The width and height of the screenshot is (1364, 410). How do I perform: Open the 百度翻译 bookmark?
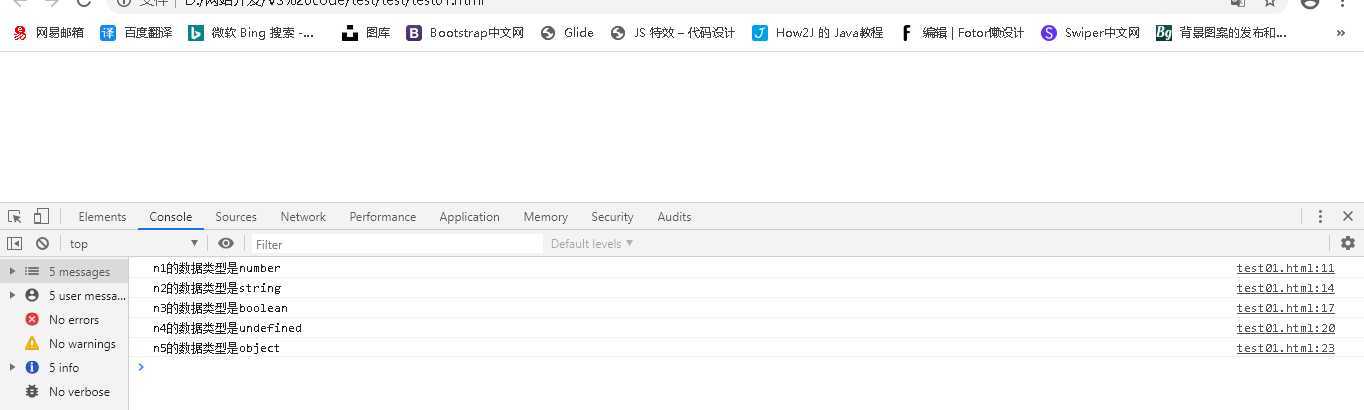[x=137, y=33]
